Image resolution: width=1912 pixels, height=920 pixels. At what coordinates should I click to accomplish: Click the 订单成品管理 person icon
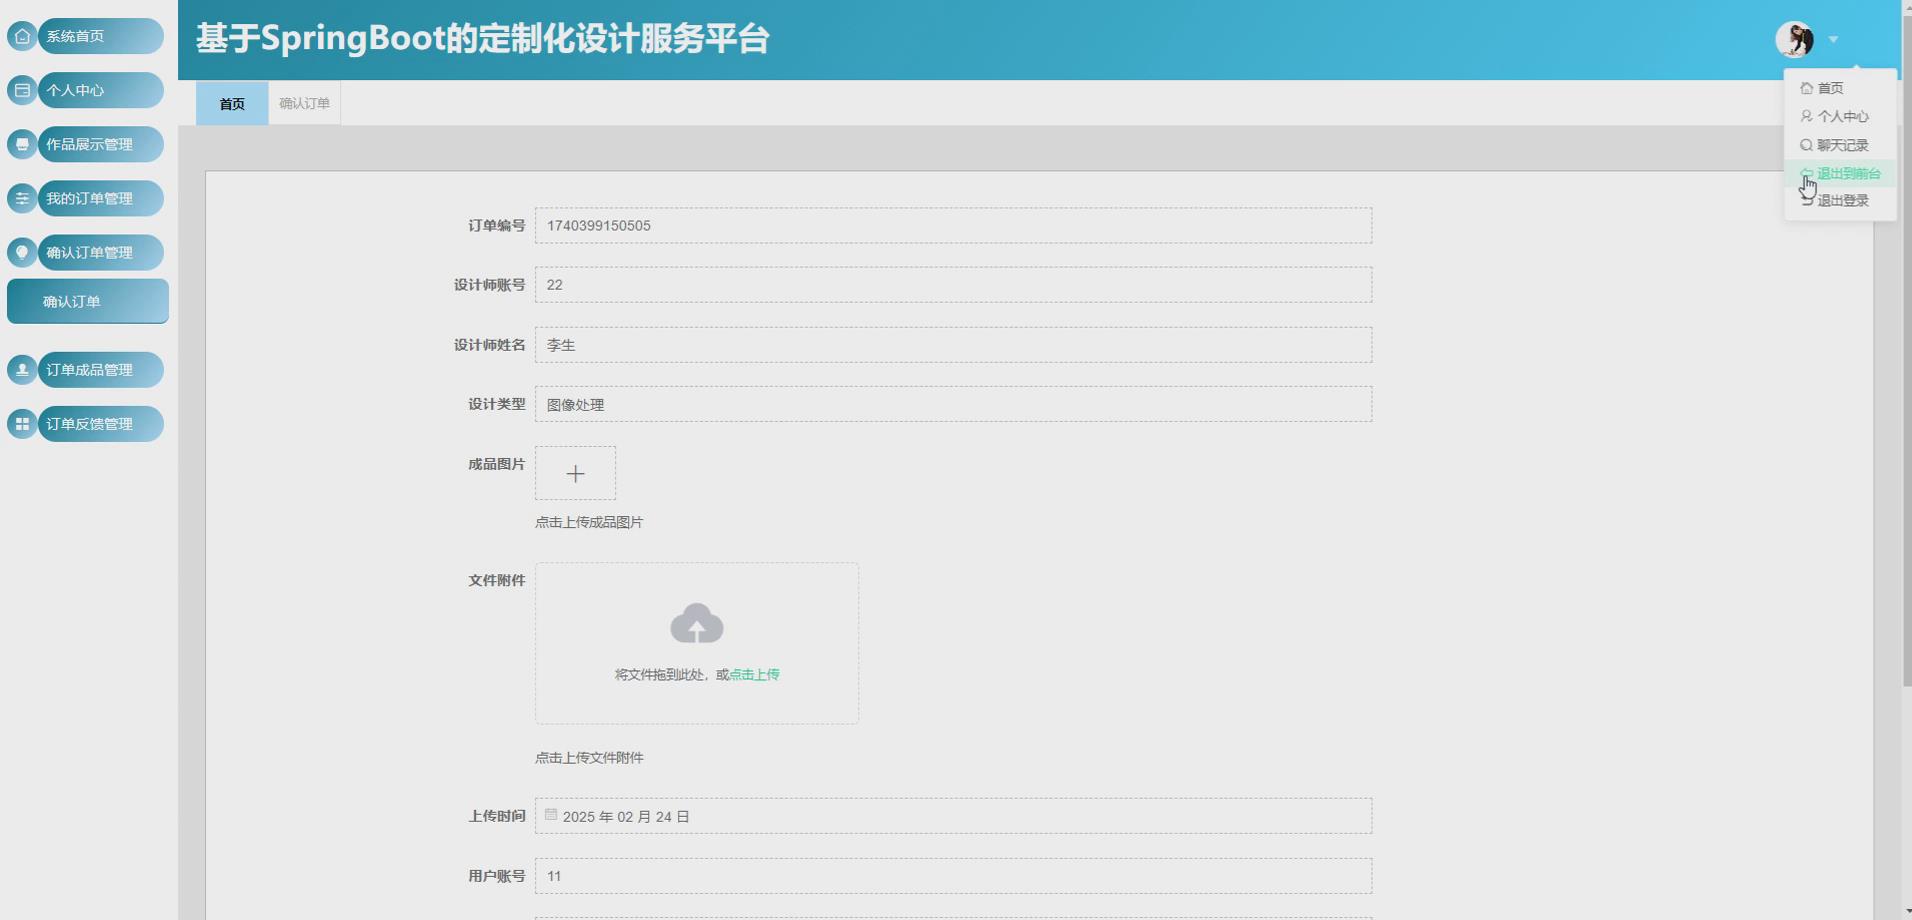click(x=21, y=369)
